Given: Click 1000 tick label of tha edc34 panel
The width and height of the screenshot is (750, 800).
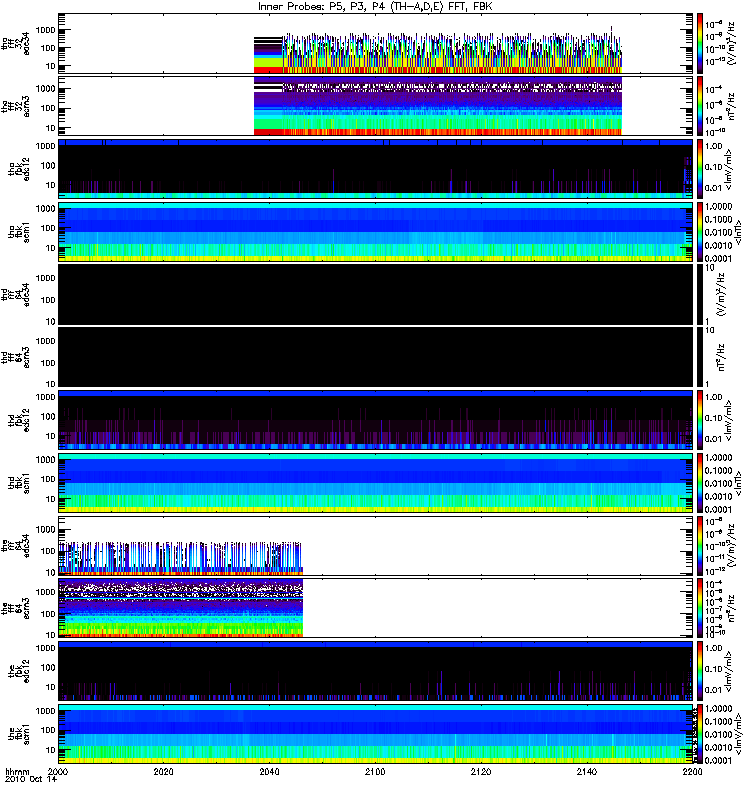Looking at the screenshot, I should tap(45, 30).
